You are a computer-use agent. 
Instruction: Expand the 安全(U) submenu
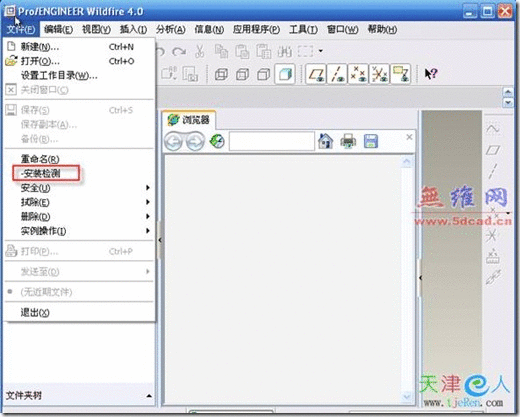tap(79, 188)
